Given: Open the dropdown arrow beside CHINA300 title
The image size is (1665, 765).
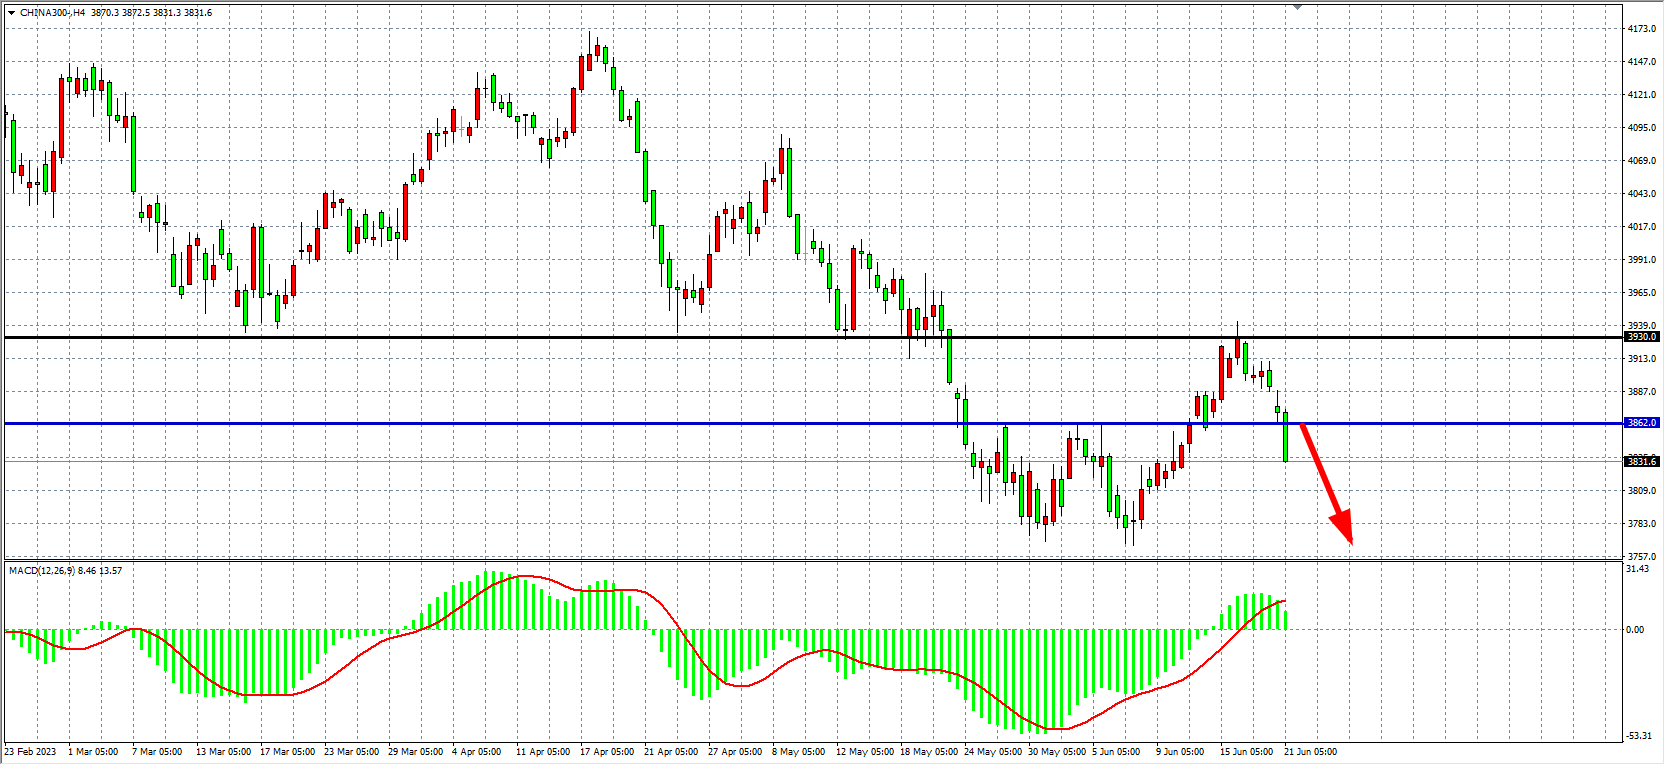Looking at the screenshot, I should [x=11, y=13].
